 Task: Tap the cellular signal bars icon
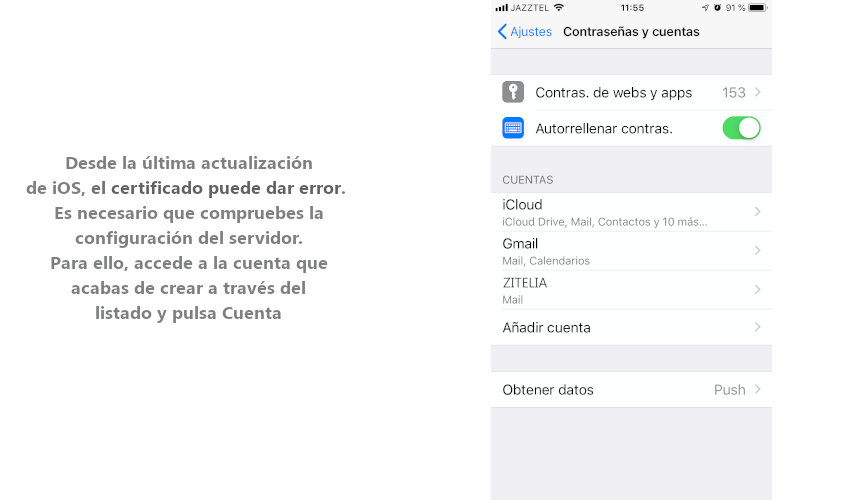click(502, 7)
